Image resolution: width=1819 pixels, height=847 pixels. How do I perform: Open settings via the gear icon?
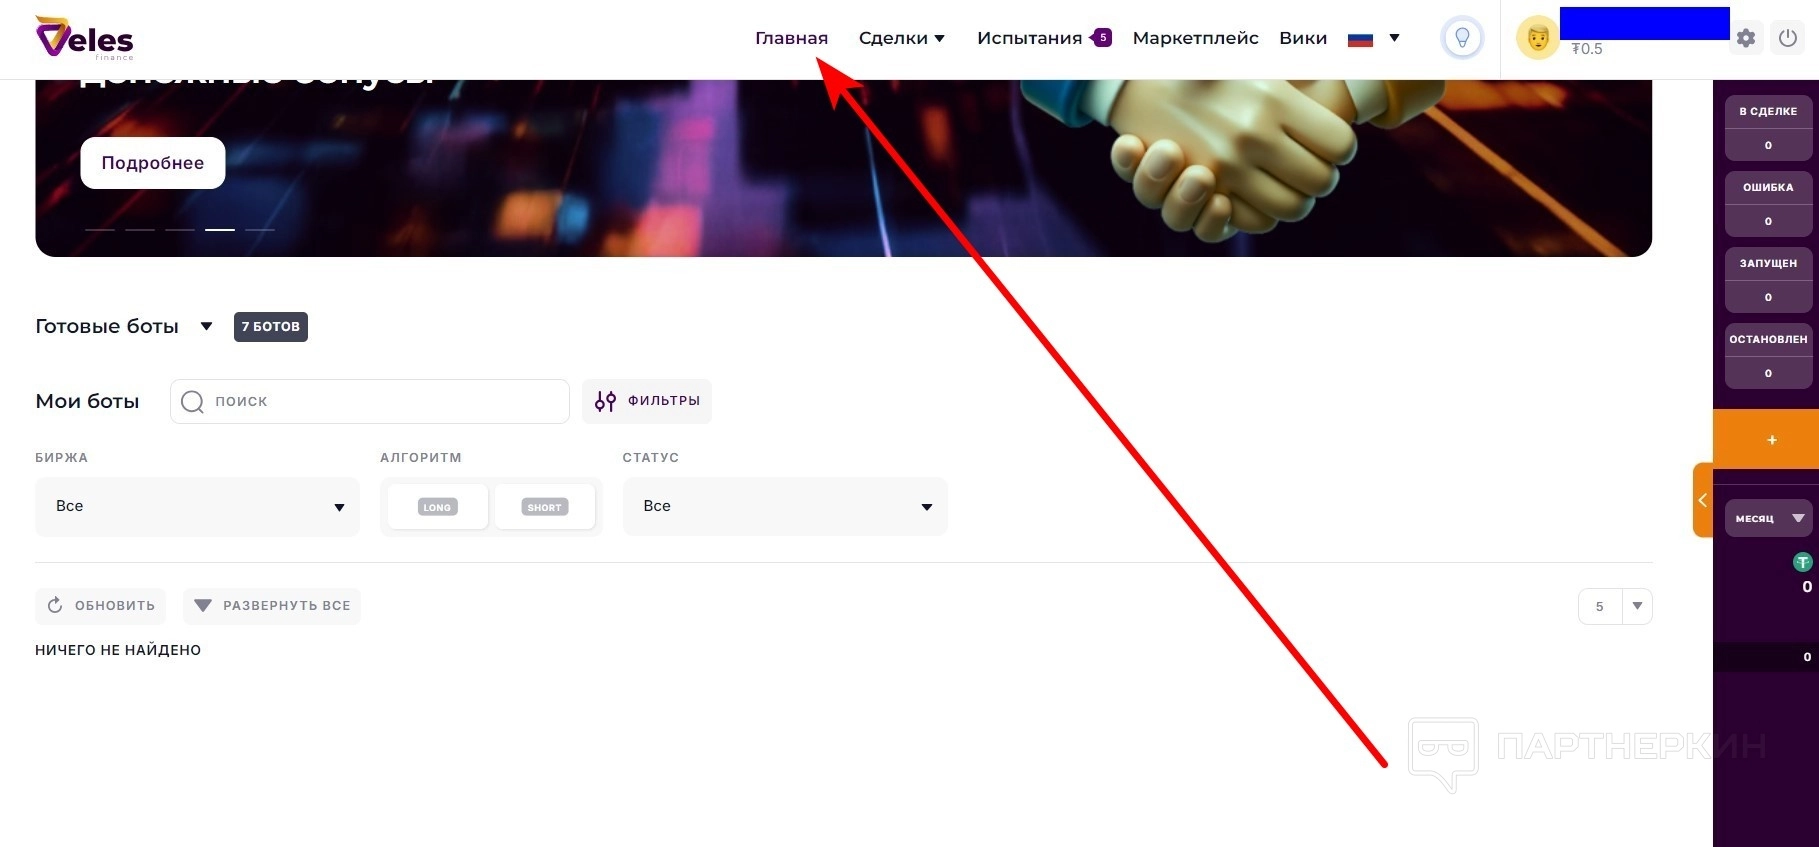1746,38
